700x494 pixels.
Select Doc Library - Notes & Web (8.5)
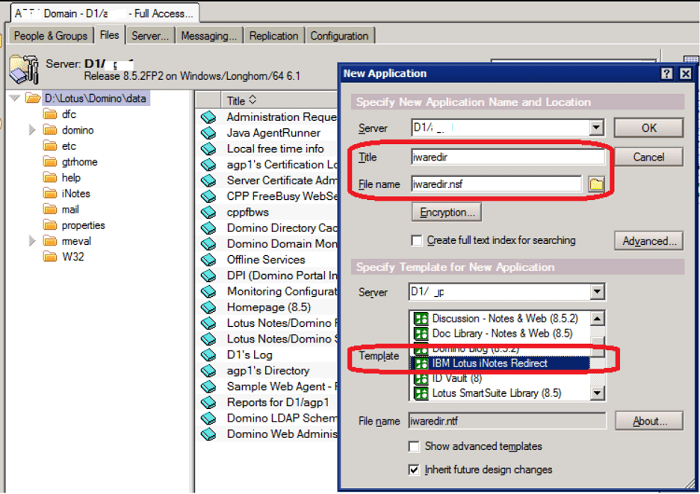[500, 333]
